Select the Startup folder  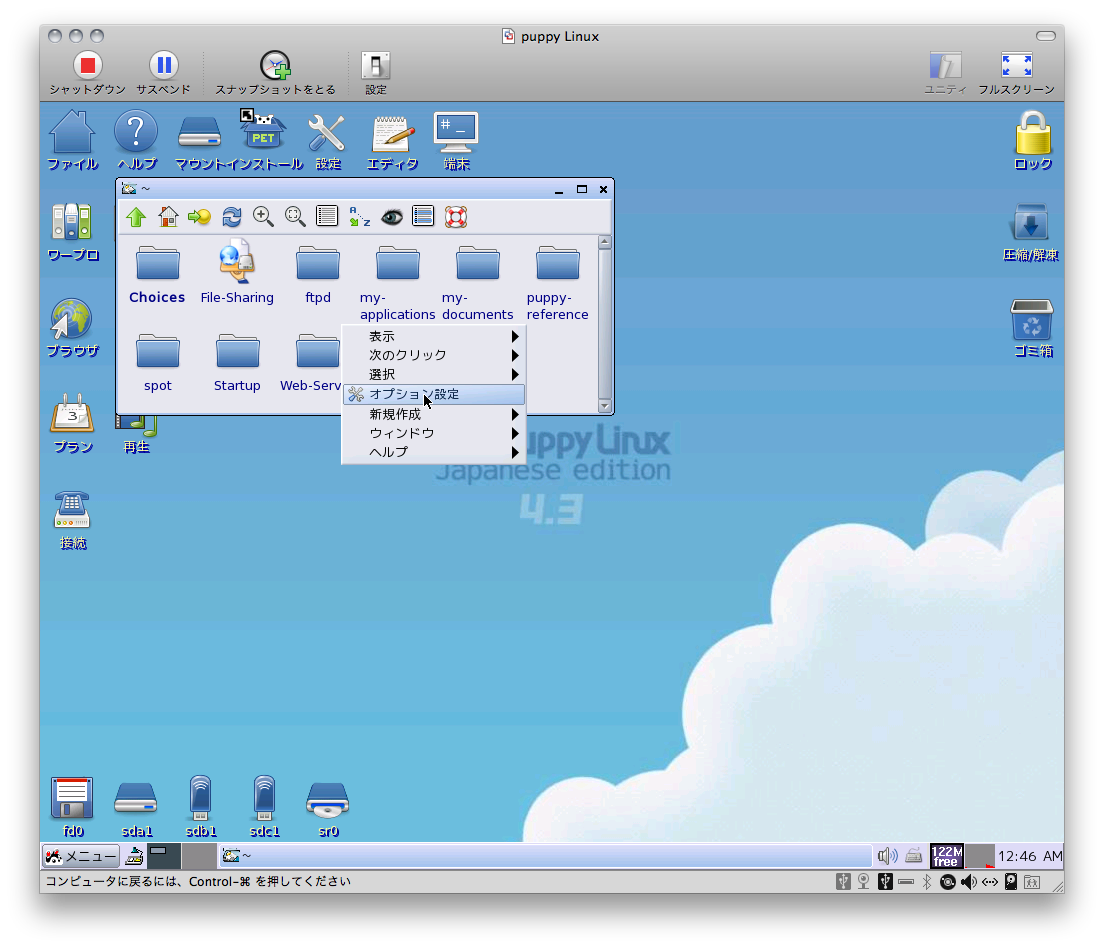[237, 363]
